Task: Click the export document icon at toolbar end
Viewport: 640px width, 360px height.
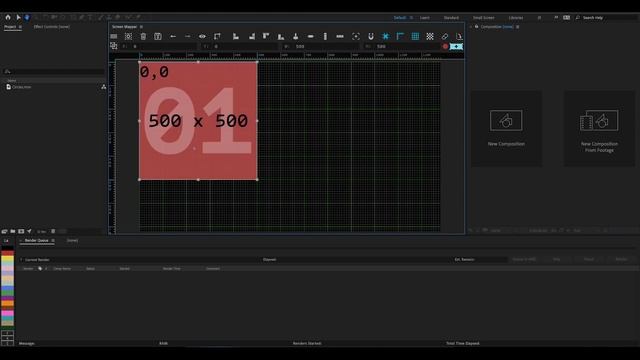Action: (459, 36)
